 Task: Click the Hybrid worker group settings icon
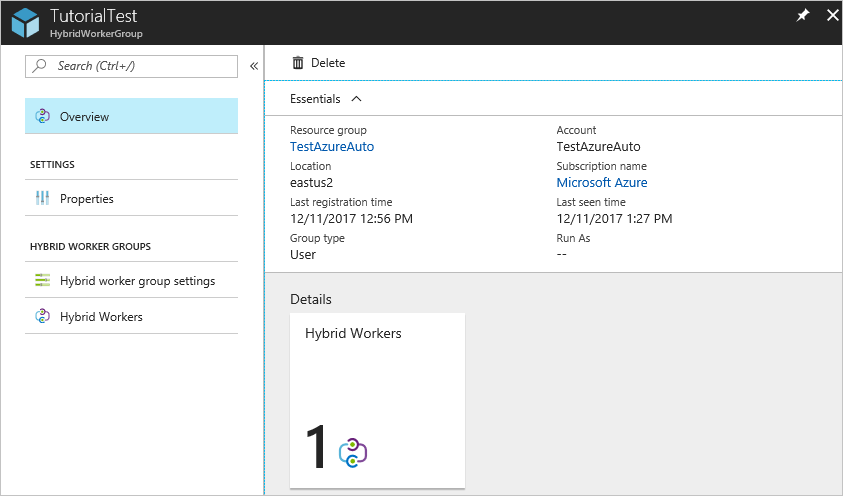[x=43, y=281]
